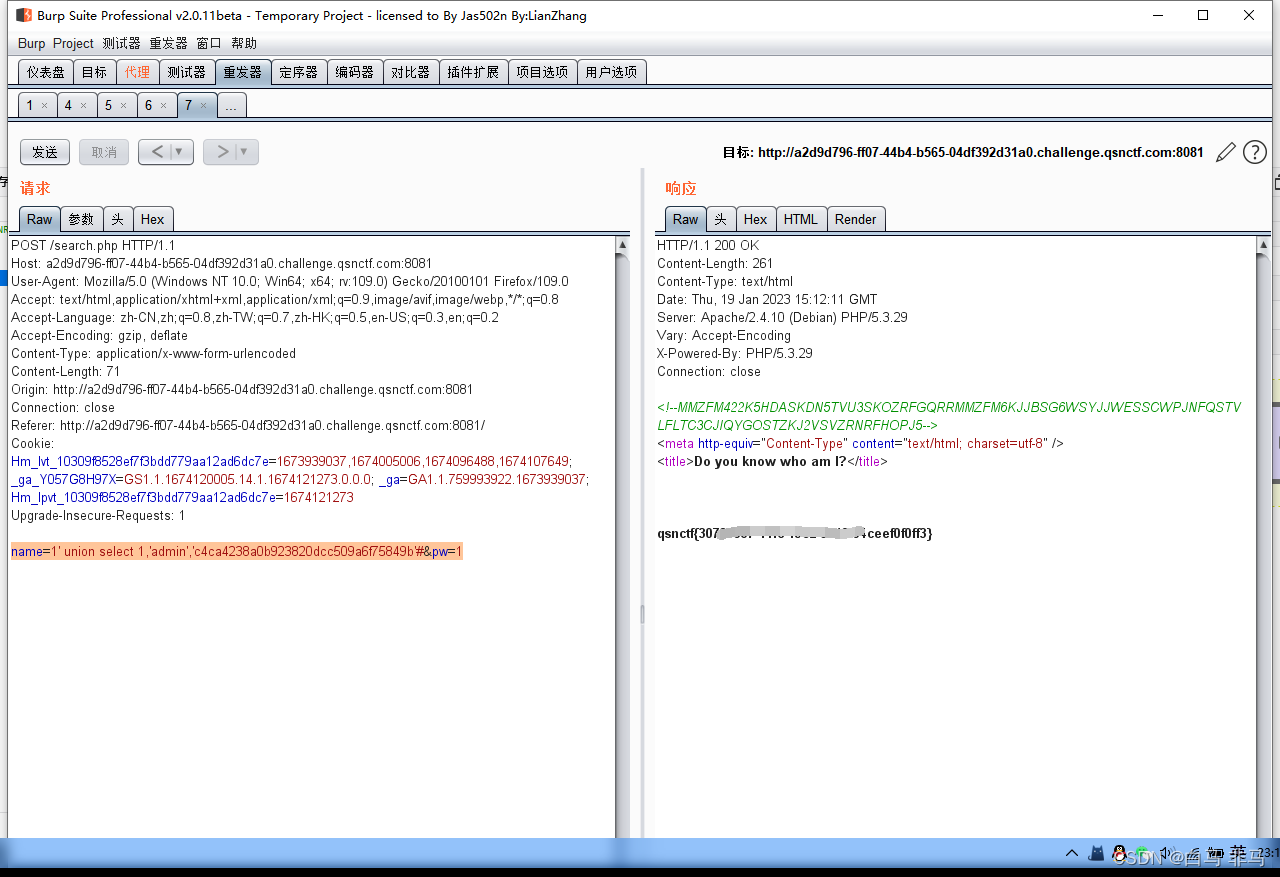Go forward with the > history button
This screenshot has height=877, width=1280.
(x=222, y=152)
